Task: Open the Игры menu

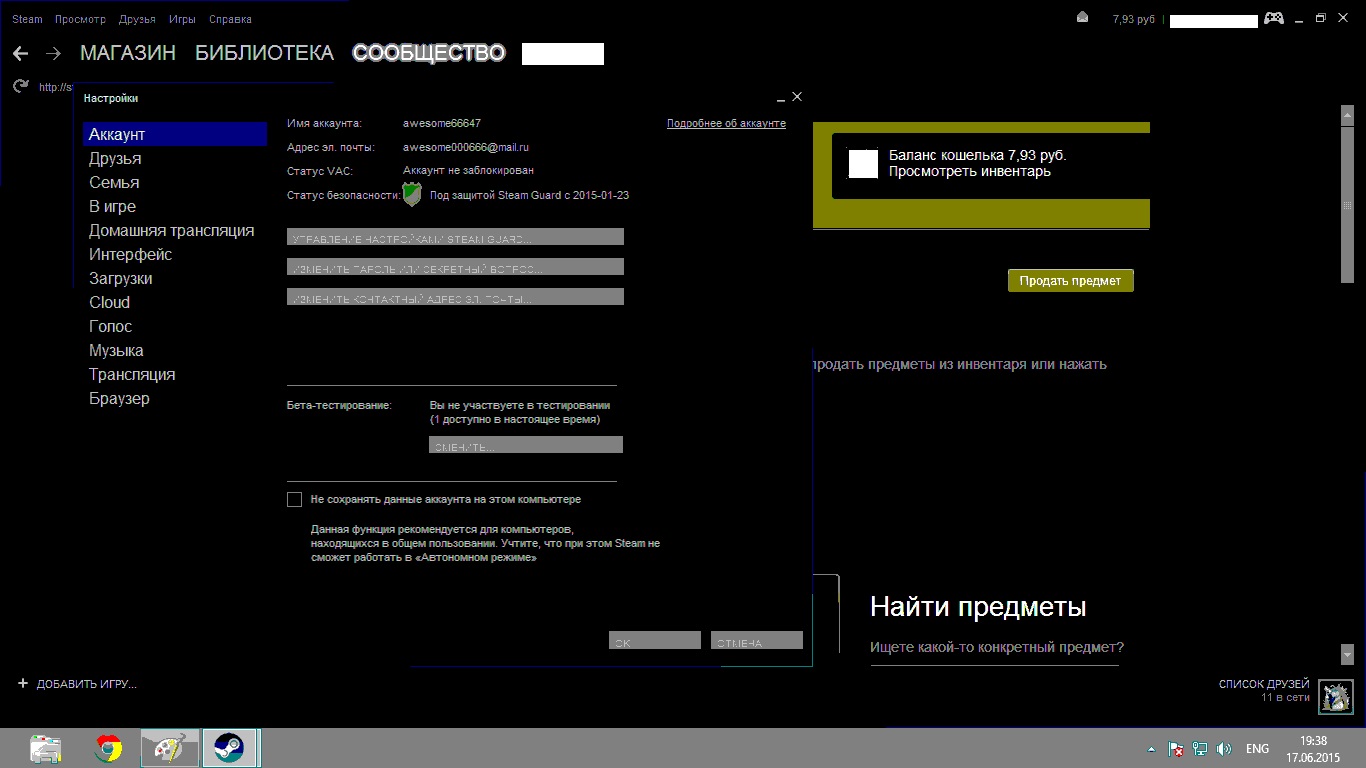Action: (x=182, y=19)
